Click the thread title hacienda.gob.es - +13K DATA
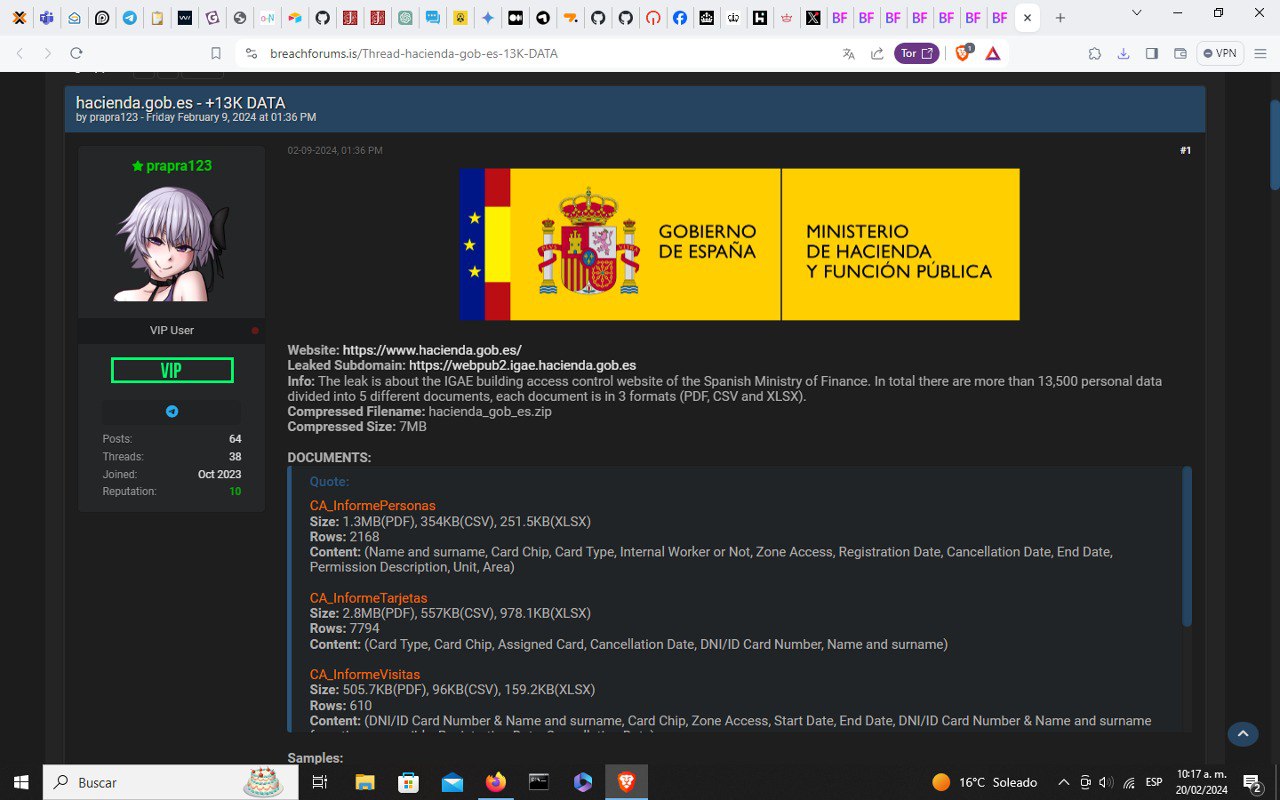1280x800 pixels. coord(181,102)
